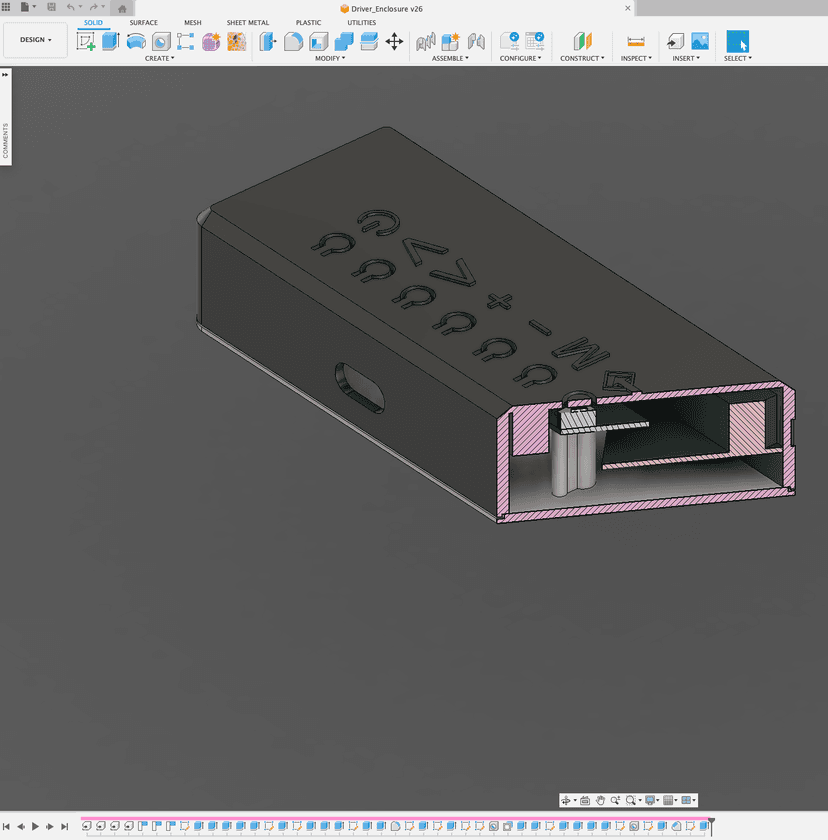
Task: Open the Design workspace dropdown
Action: [x=36, y=40]
